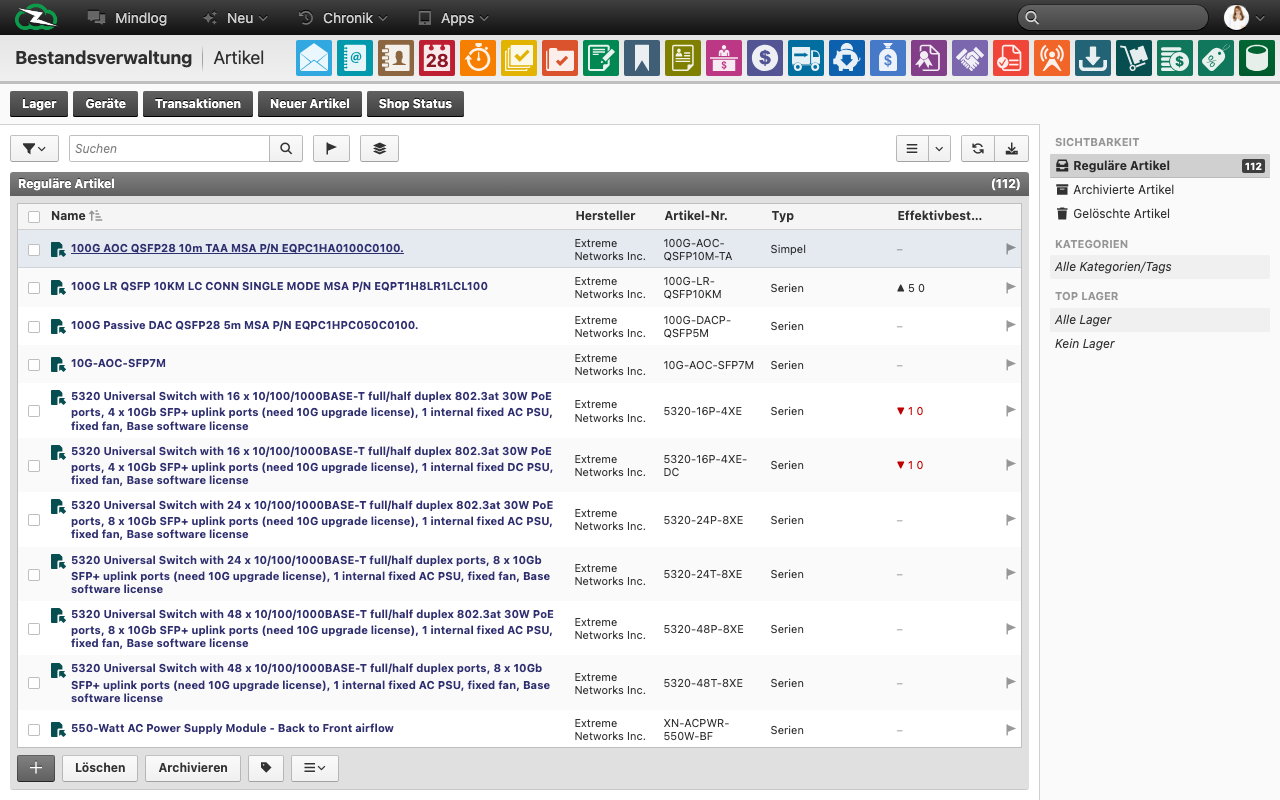Open the red-orange projects folder icon
Screen dimensions: 1280x800
click(560, 58)
